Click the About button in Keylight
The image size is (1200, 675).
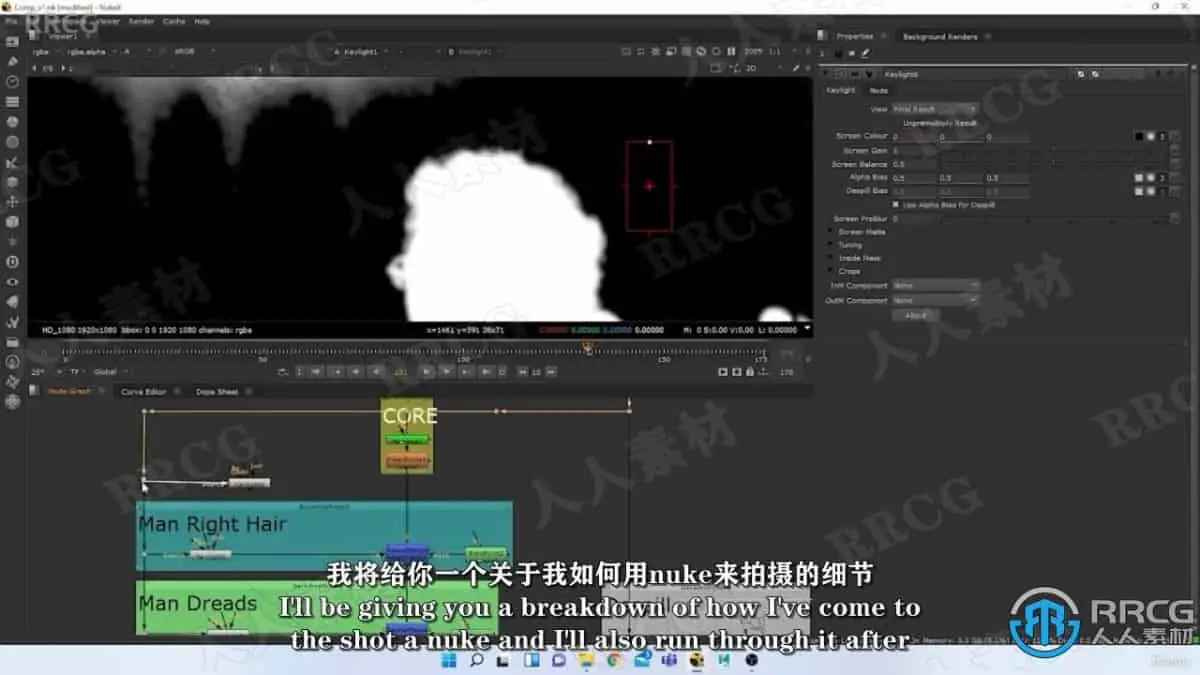[915, 315]
